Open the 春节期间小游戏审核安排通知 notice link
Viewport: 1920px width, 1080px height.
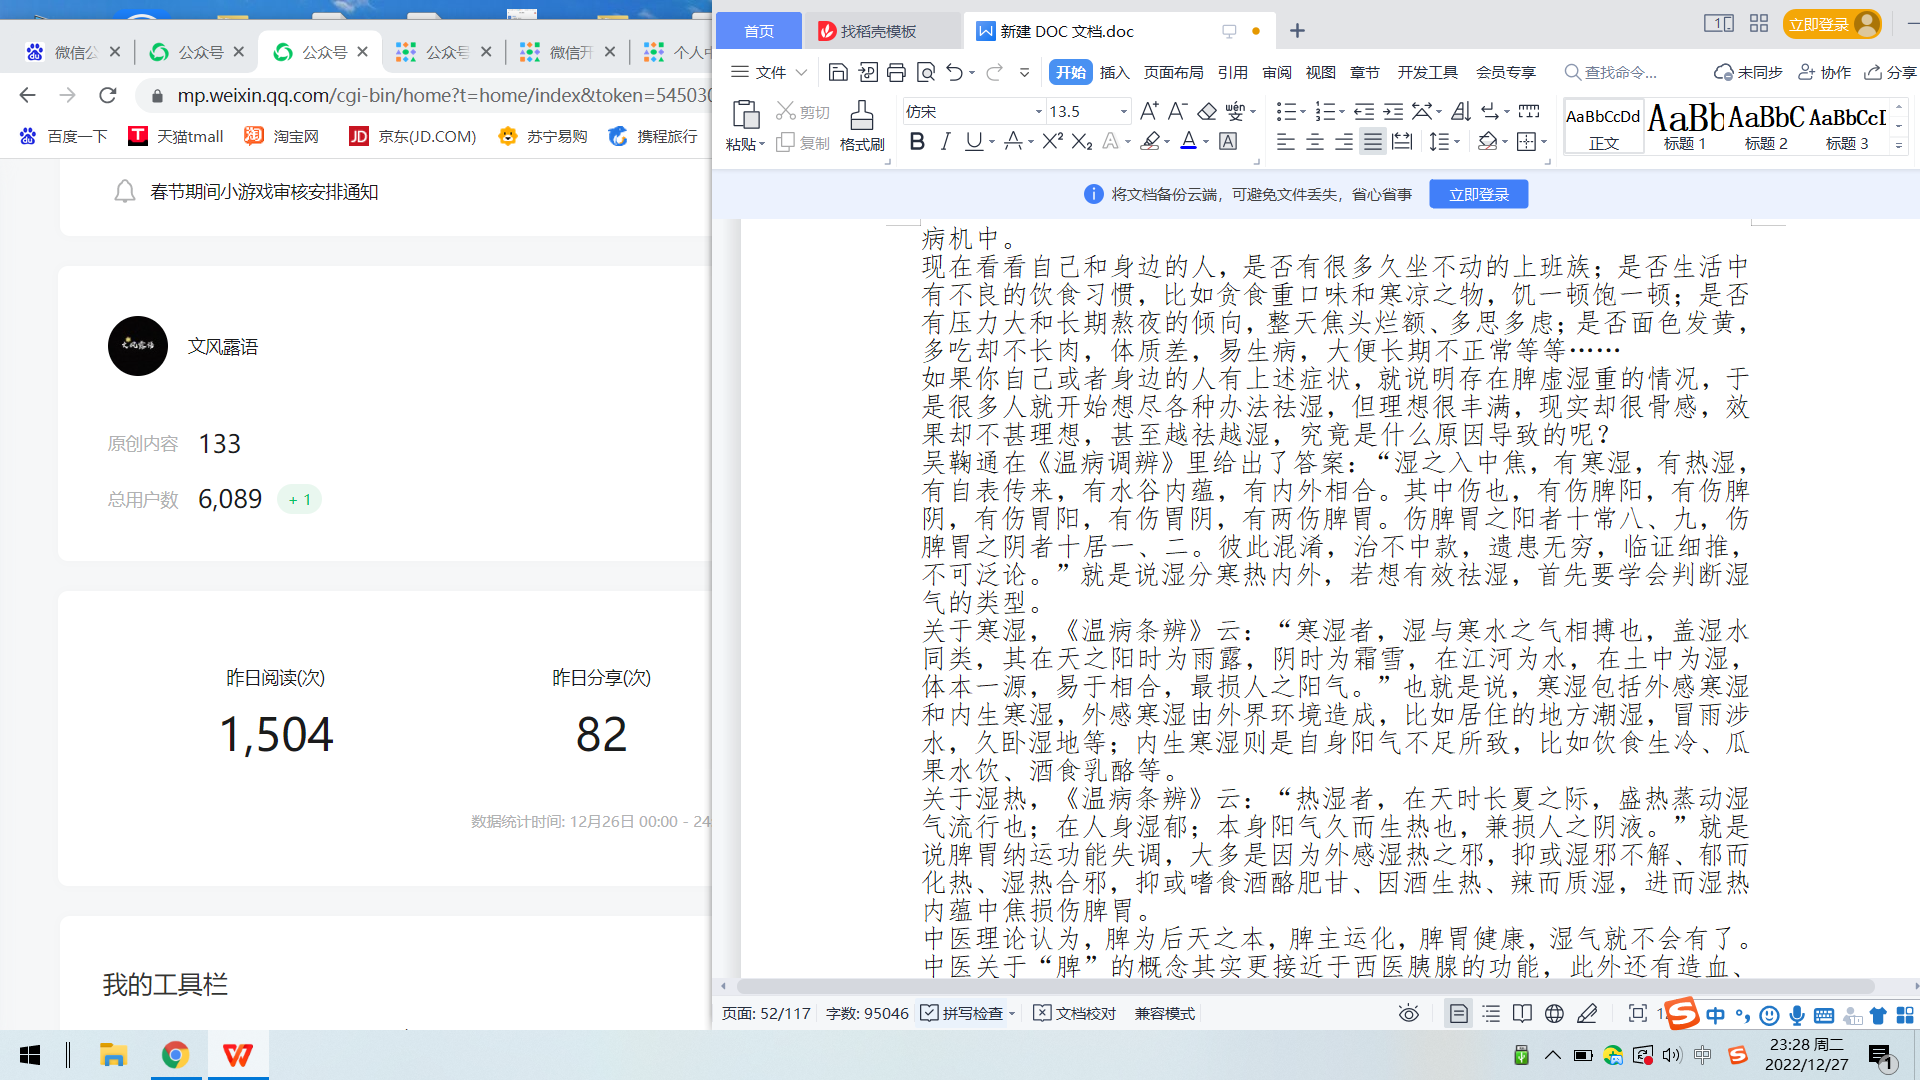coord(264,192)
